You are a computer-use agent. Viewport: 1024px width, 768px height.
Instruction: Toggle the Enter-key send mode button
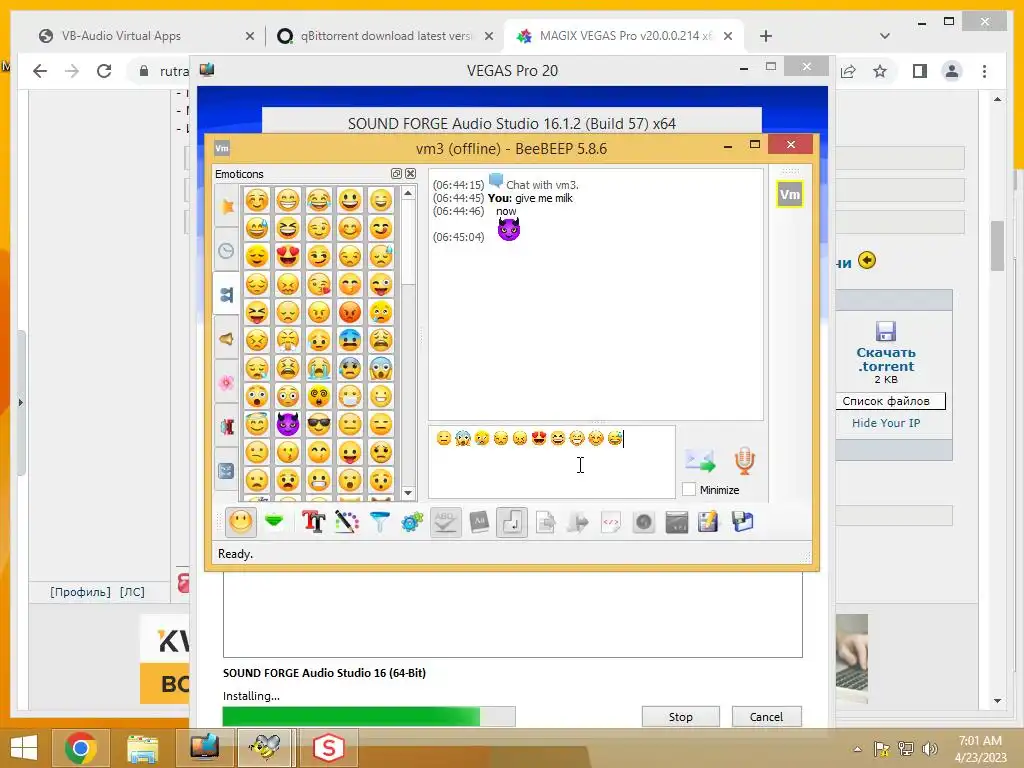(x=512, y=522)
